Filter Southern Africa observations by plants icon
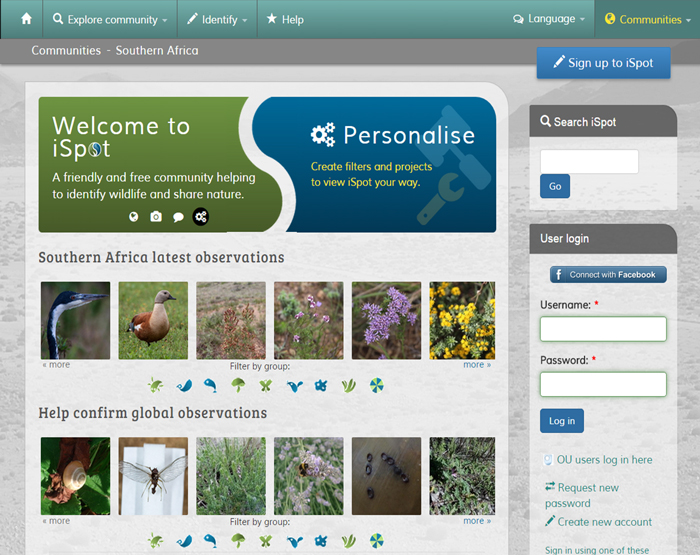This screenshot has width=700, height=555. pos(349,385)
